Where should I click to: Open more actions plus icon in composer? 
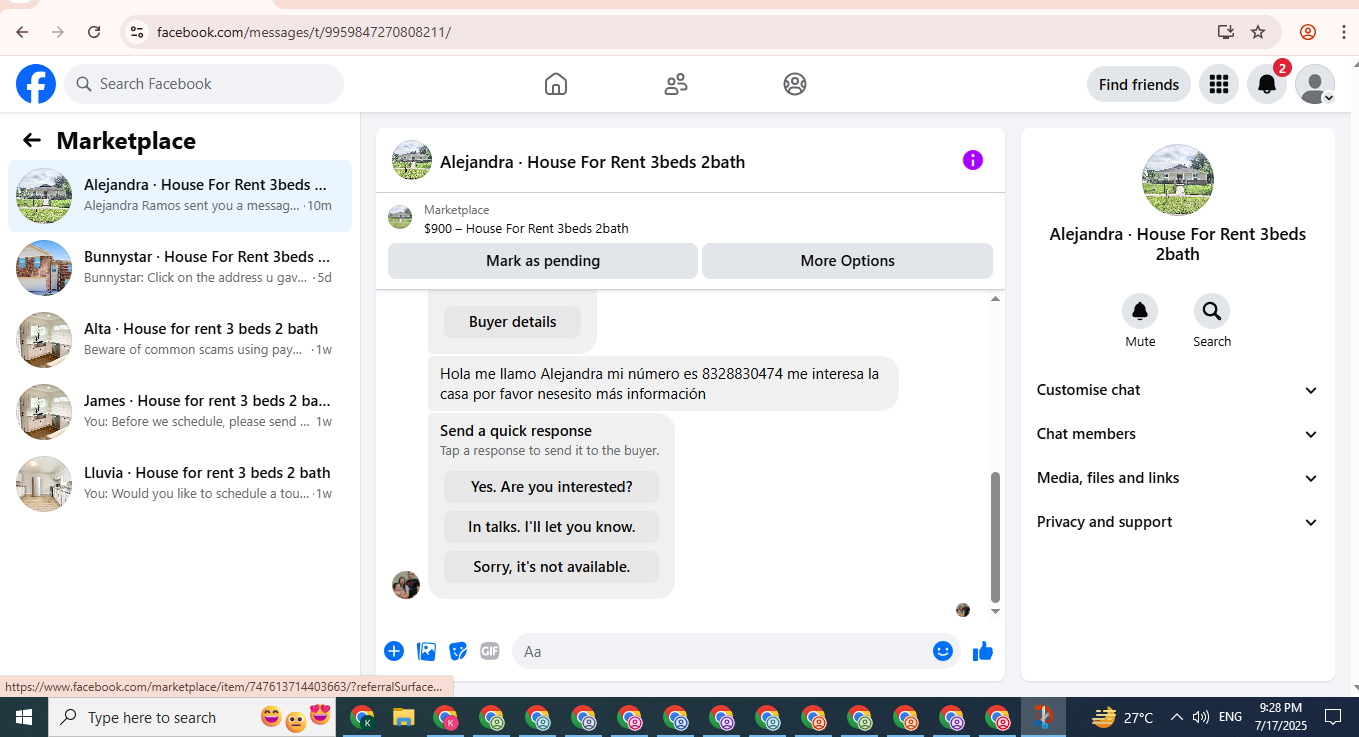(x=394, y=651)
